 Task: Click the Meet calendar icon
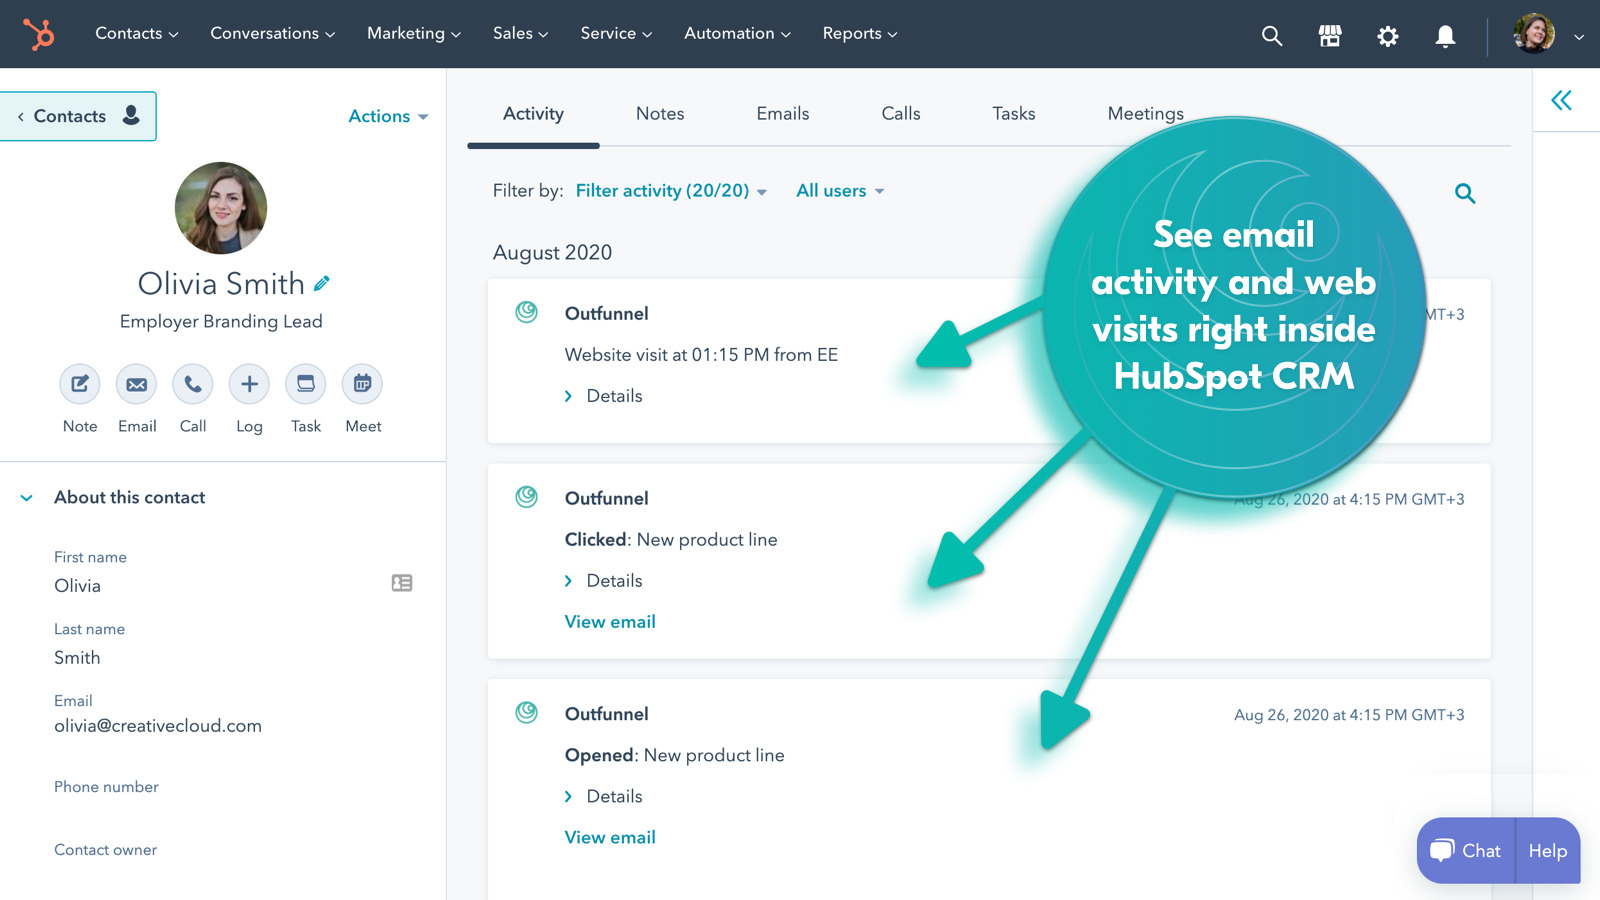(362, 384)
